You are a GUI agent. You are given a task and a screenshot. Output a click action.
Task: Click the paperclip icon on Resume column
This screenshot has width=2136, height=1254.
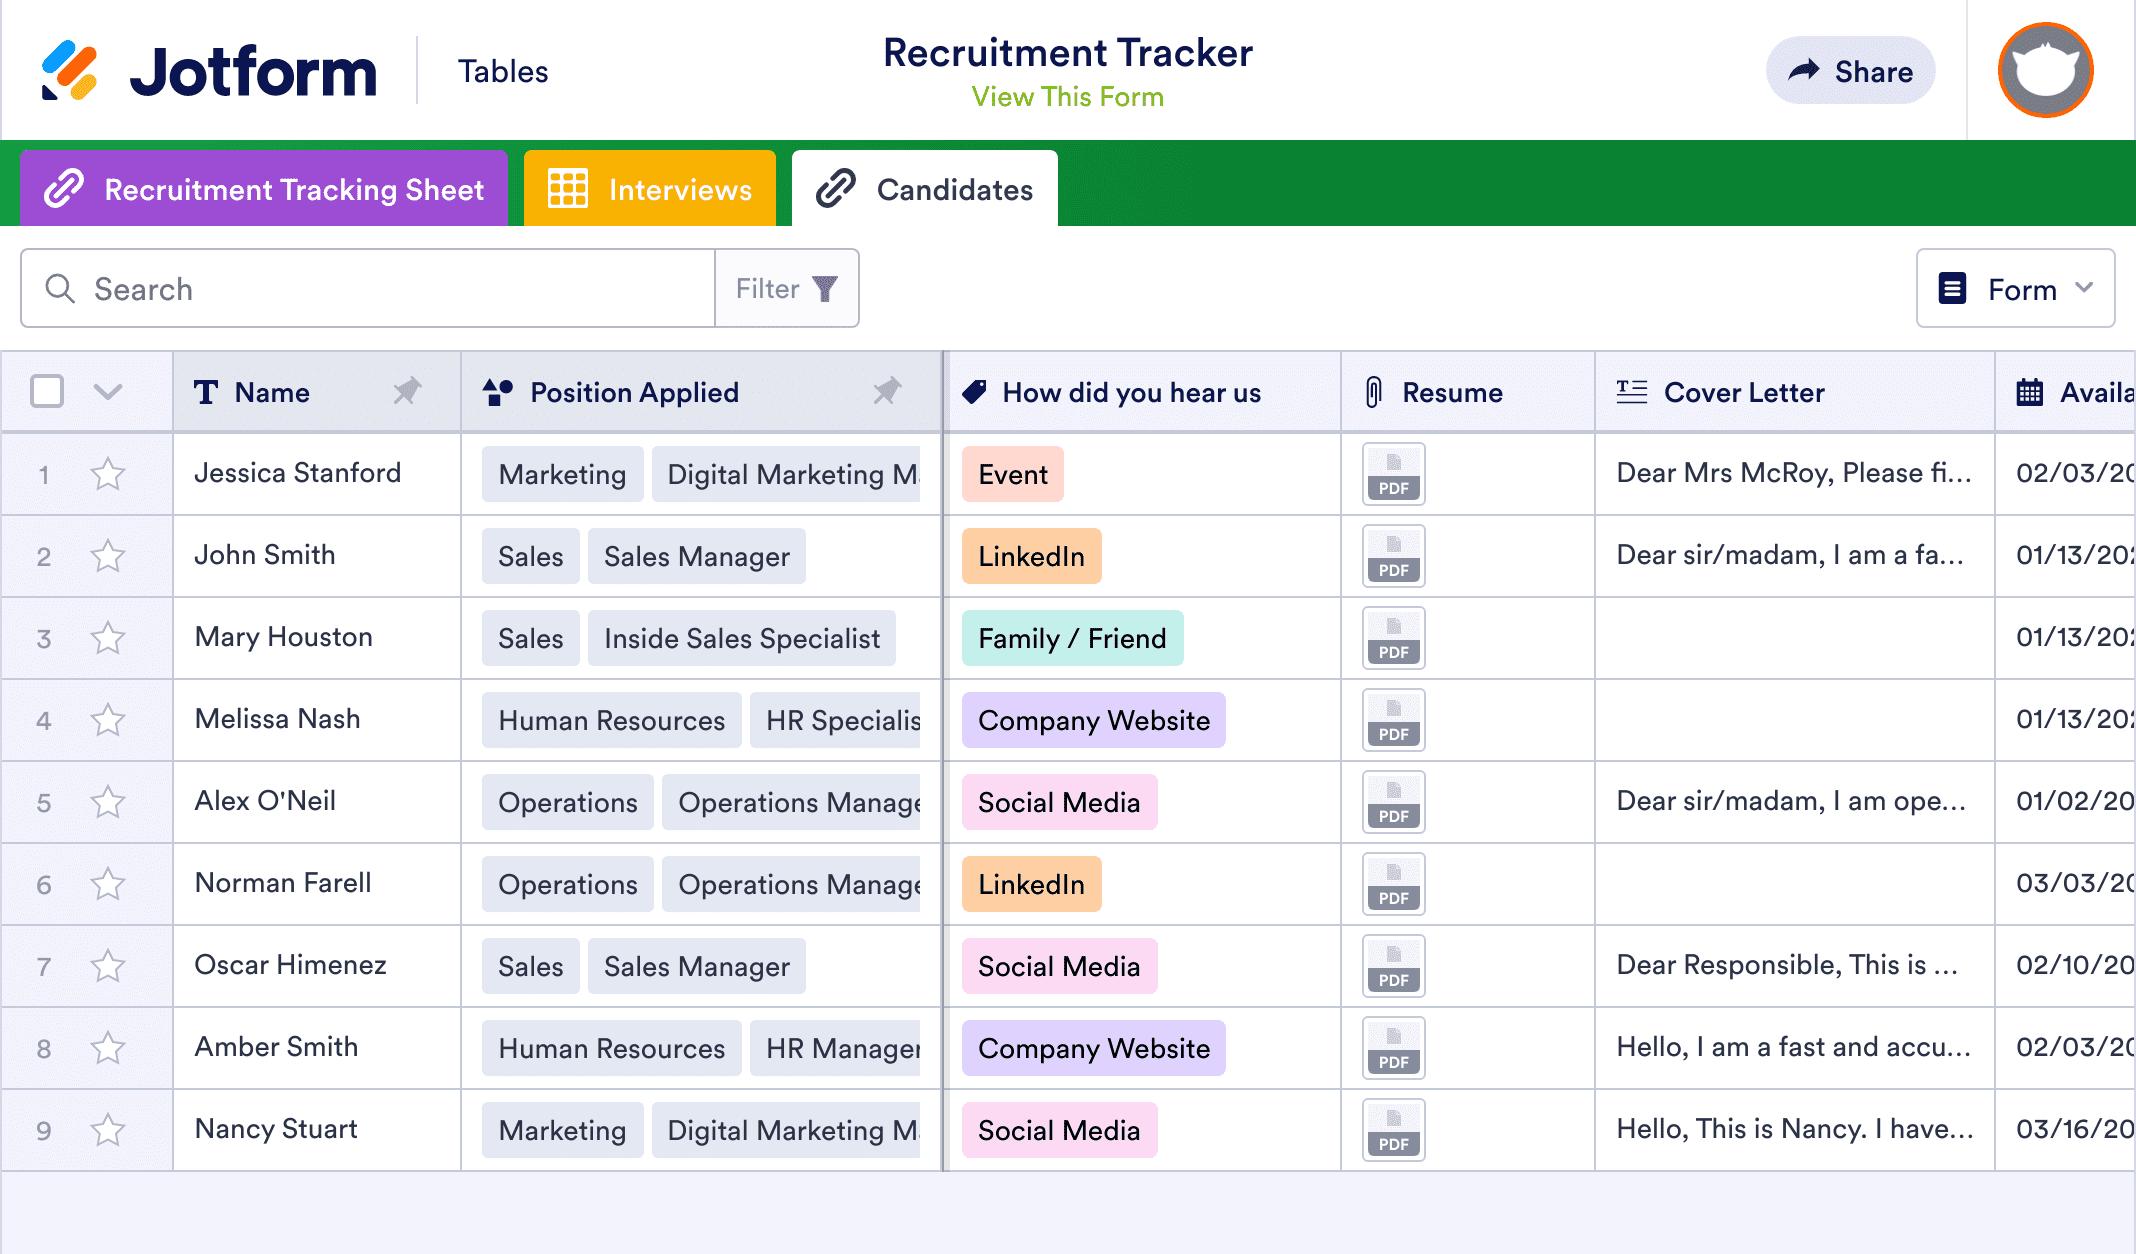coord(1374,392)
